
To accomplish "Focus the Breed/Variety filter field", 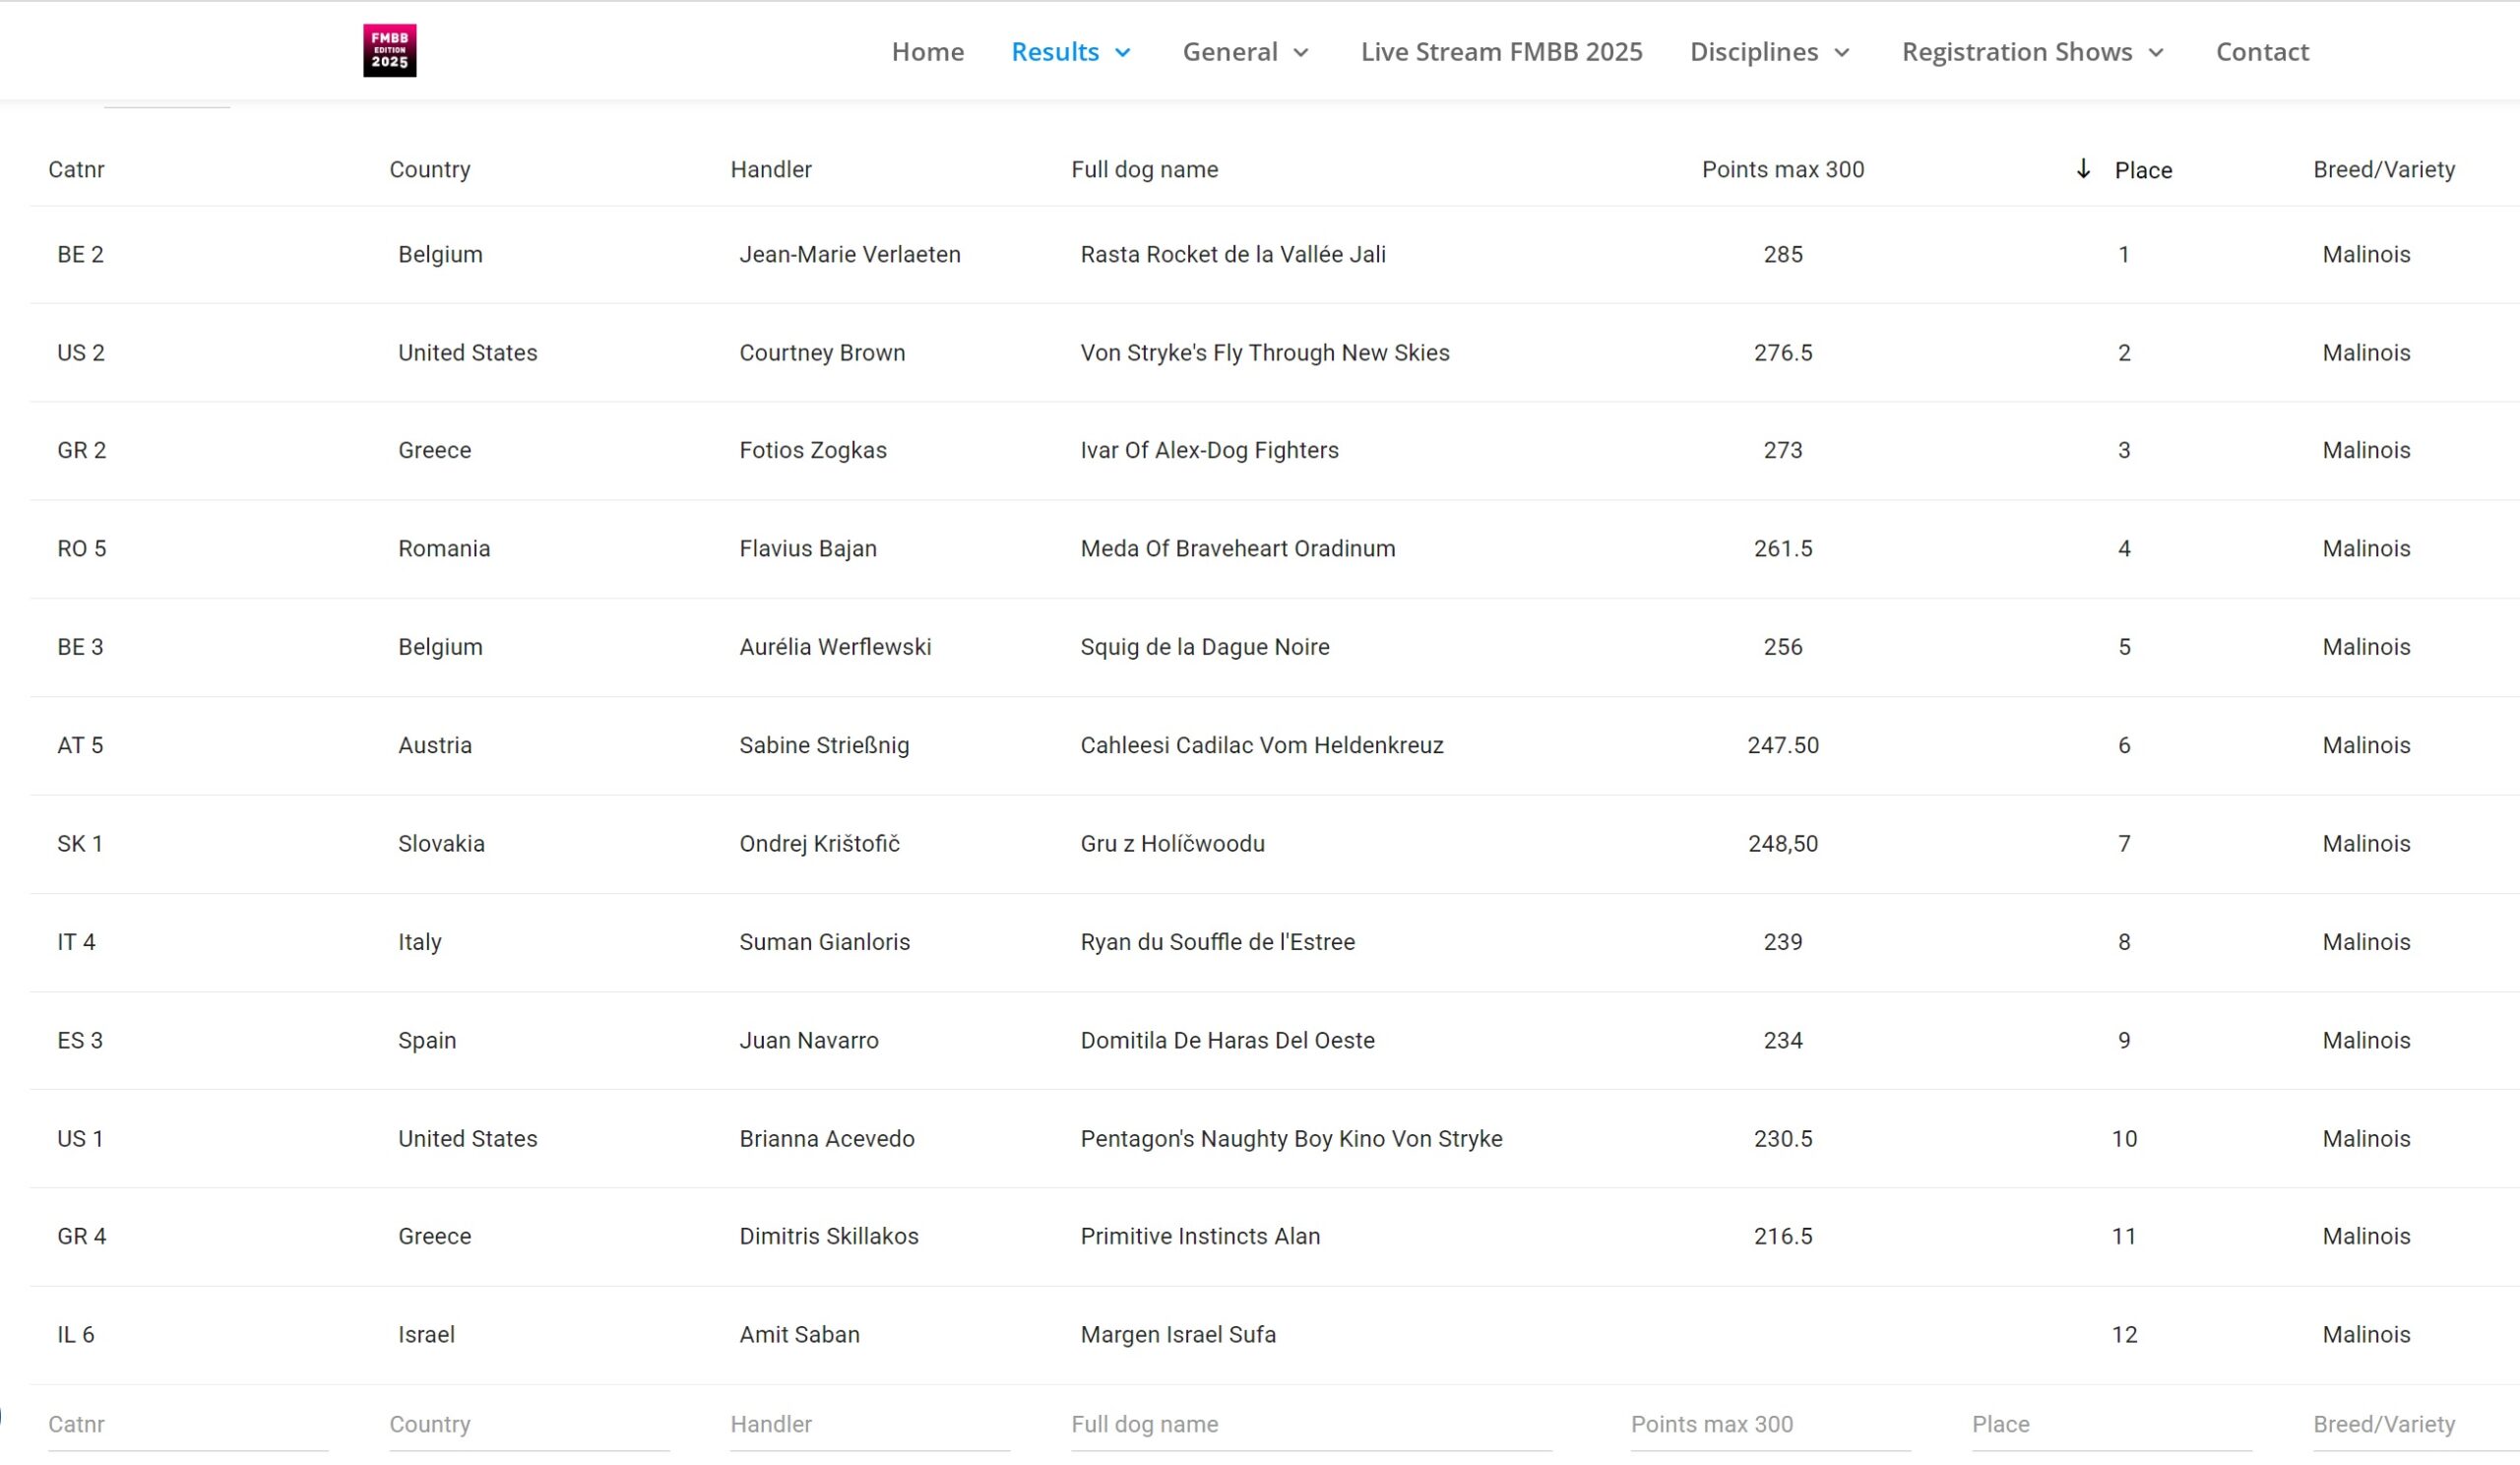I will 2416,1424.
